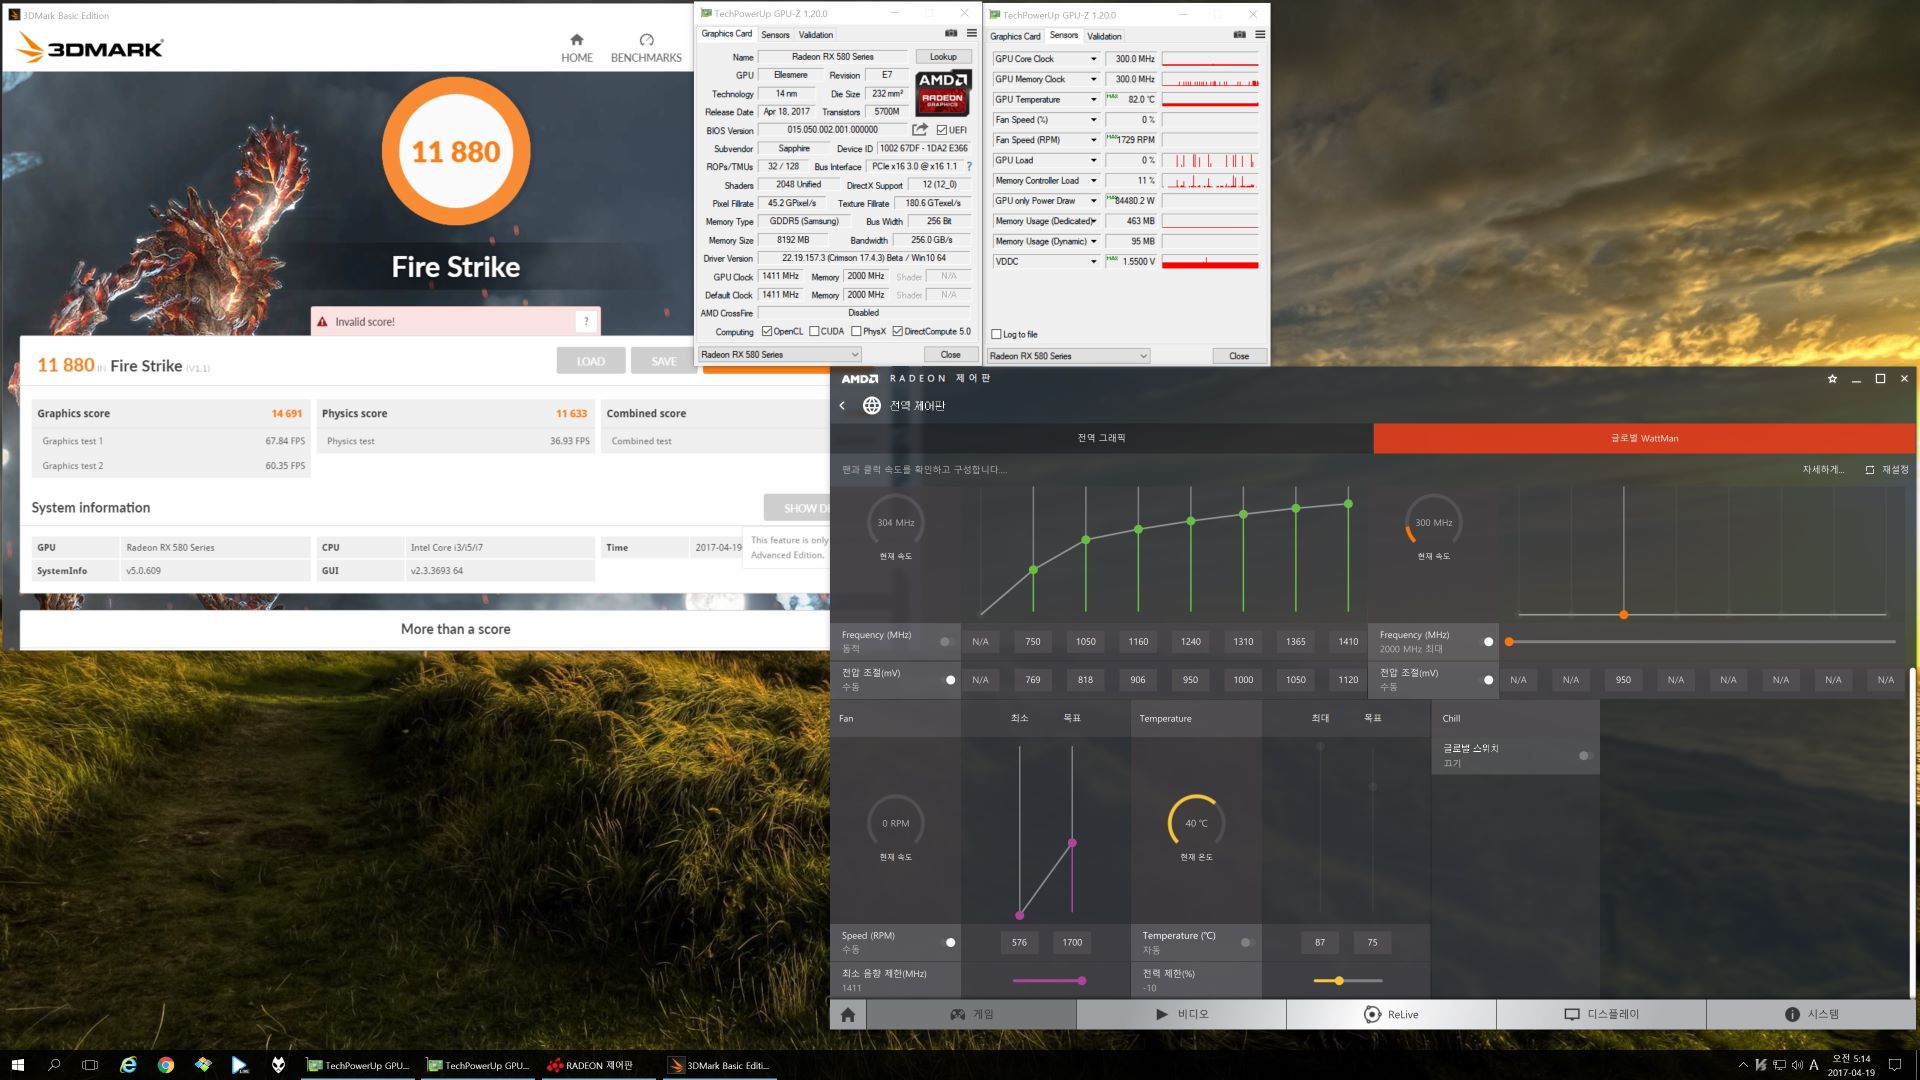Viewport: 1920px width, 1080px height.
Task: Switch to Sensors tab in left GPU-Z window
Action: tap(775, 34)
